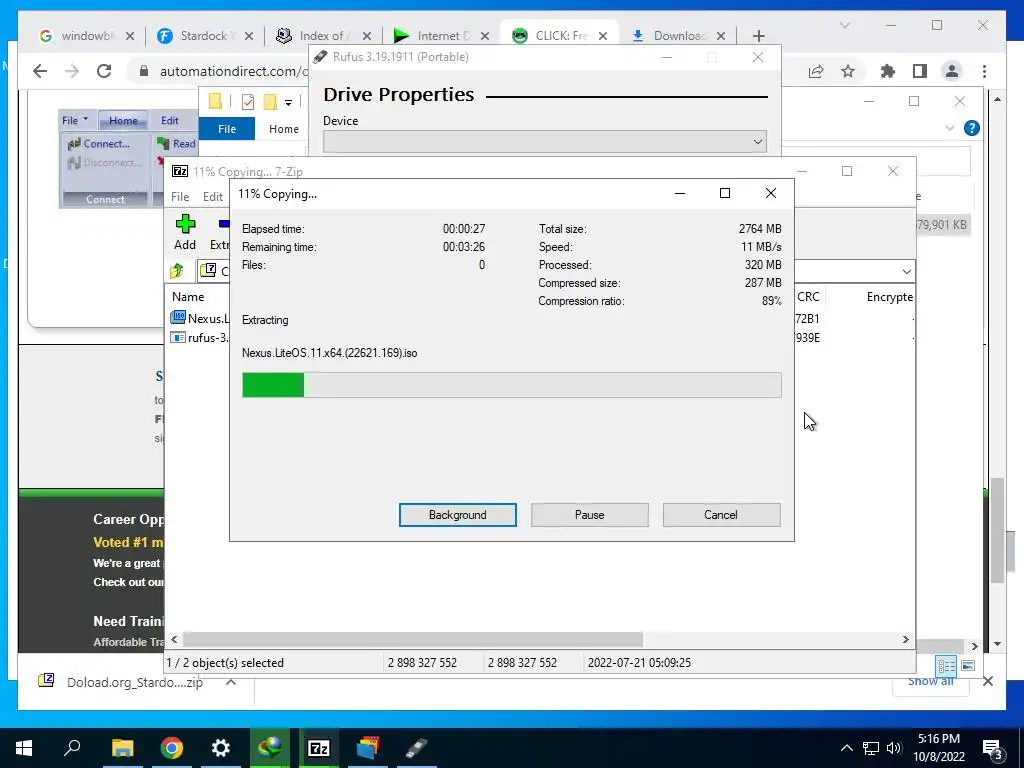Open the notification center icon
Viewport: 1024px width, 768px height.
[x=993, y=749]
